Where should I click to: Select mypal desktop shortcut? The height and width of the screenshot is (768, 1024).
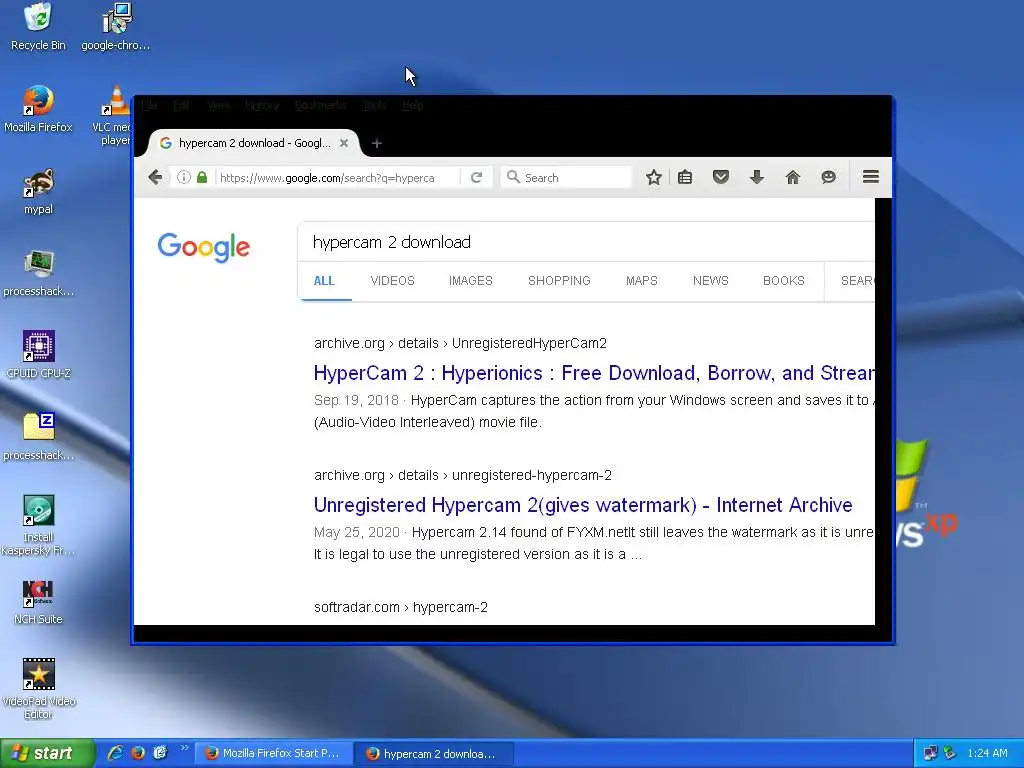tap(38, 191)
